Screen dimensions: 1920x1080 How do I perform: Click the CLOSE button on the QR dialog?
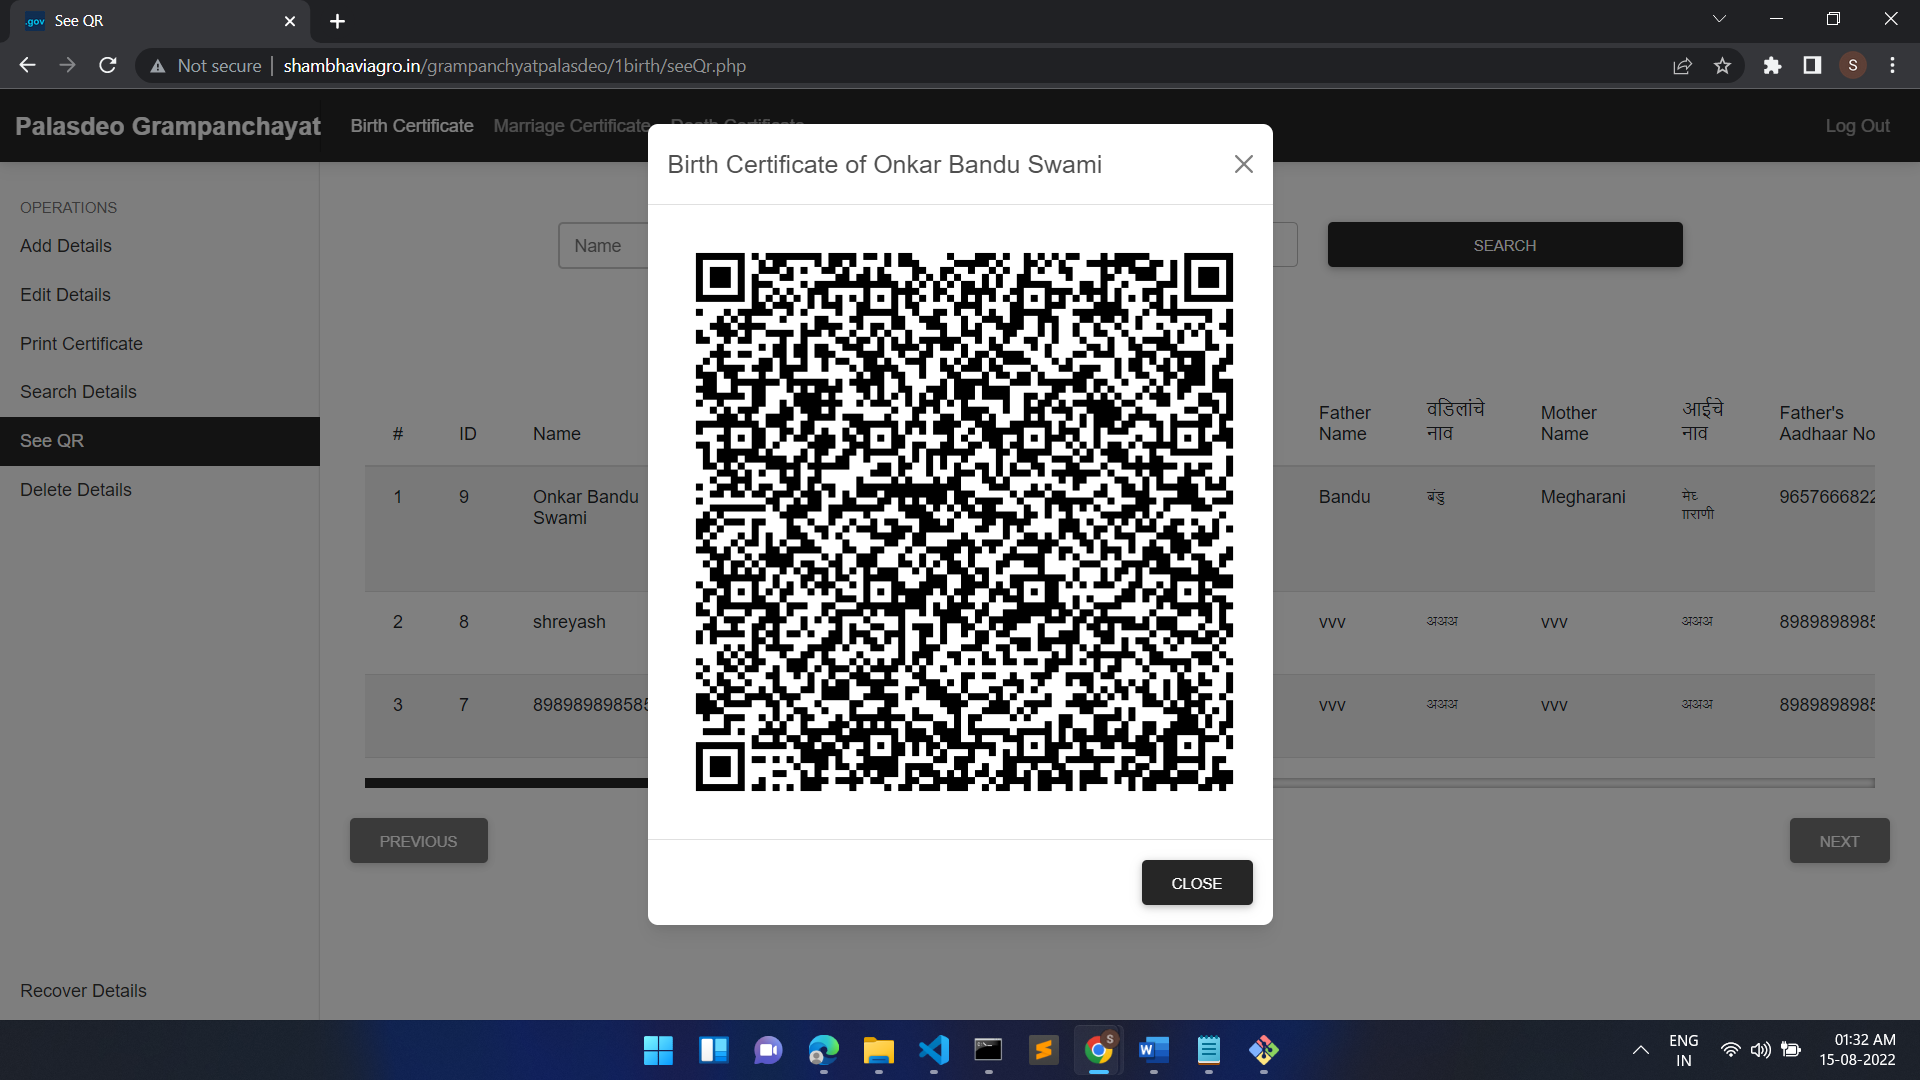1196,882
